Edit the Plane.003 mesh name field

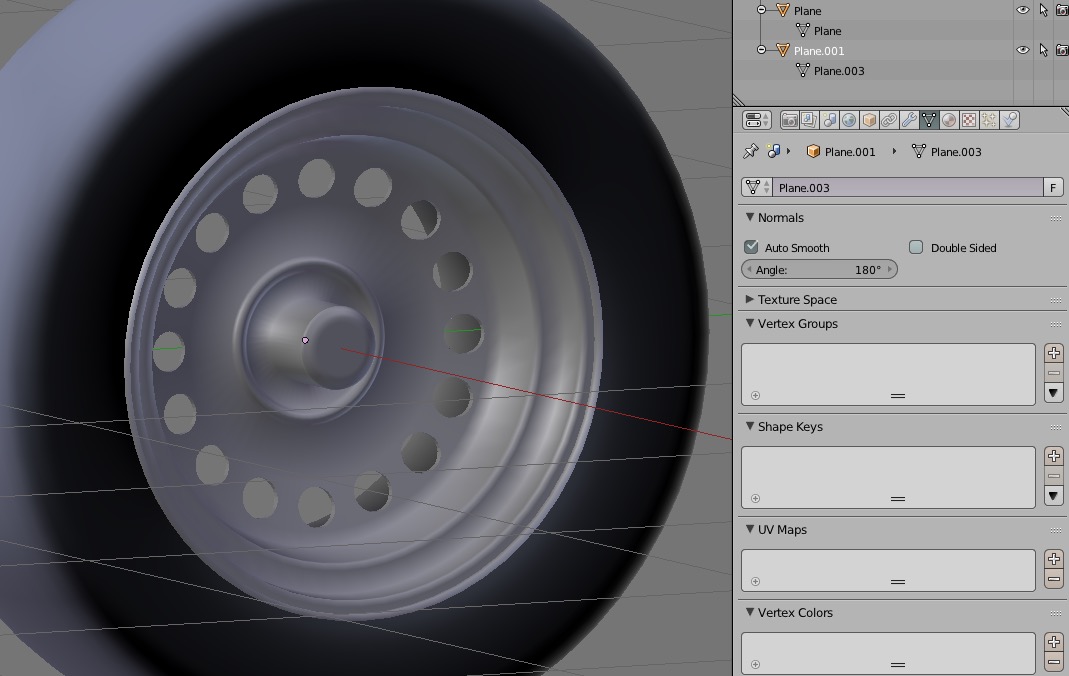(907, 187)
